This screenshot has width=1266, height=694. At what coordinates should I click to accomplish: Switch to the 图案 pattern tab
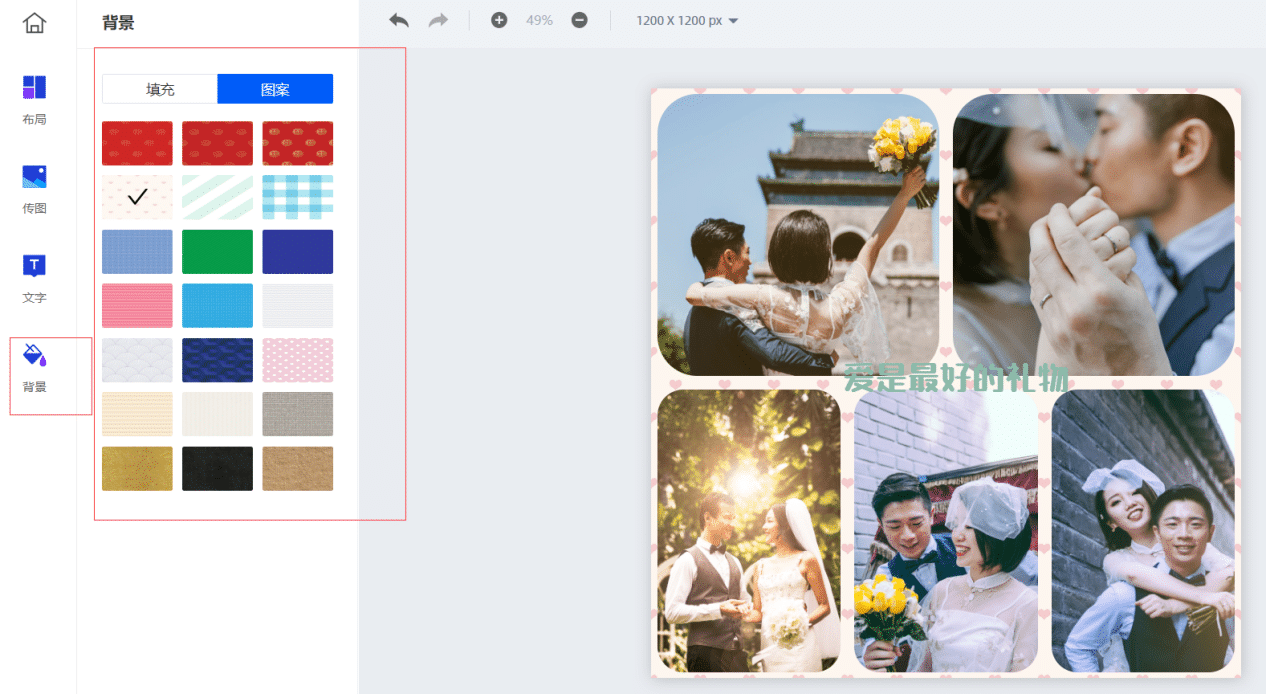click(x=275, y=89)
